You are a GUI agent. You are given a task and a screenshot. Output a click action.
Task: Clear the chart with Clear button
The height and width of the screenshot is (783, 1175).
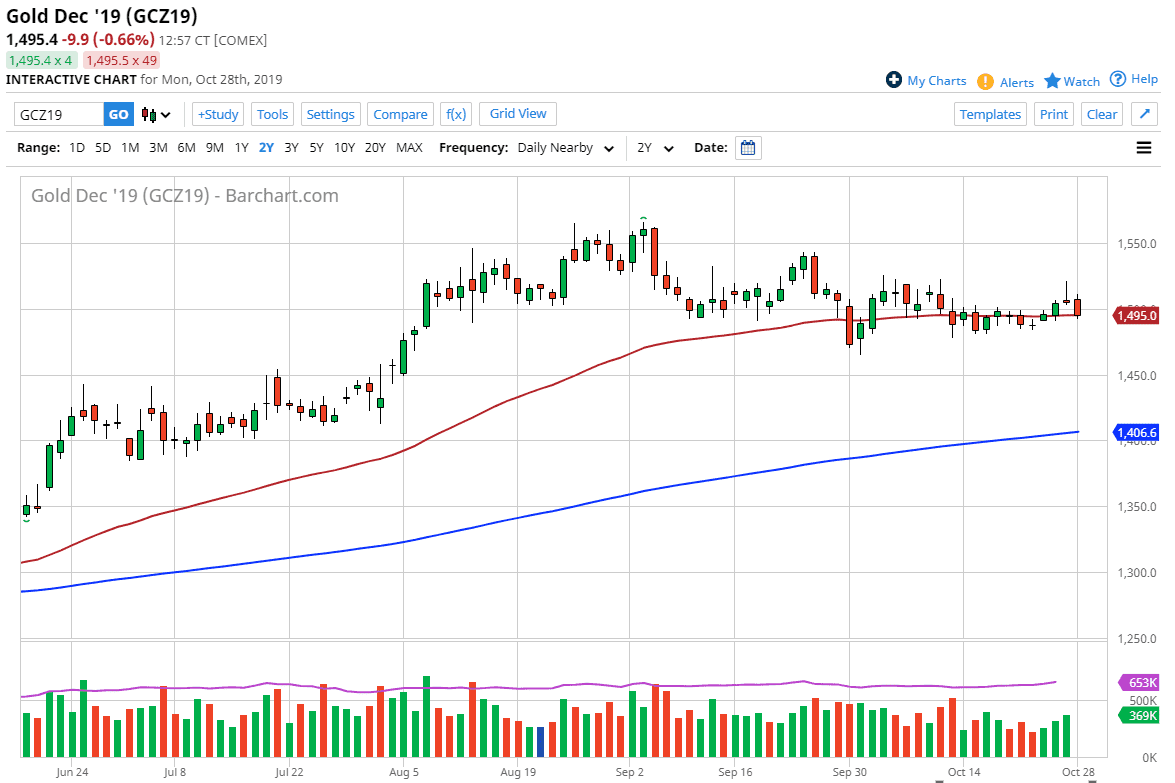[x=1101, y=114]
